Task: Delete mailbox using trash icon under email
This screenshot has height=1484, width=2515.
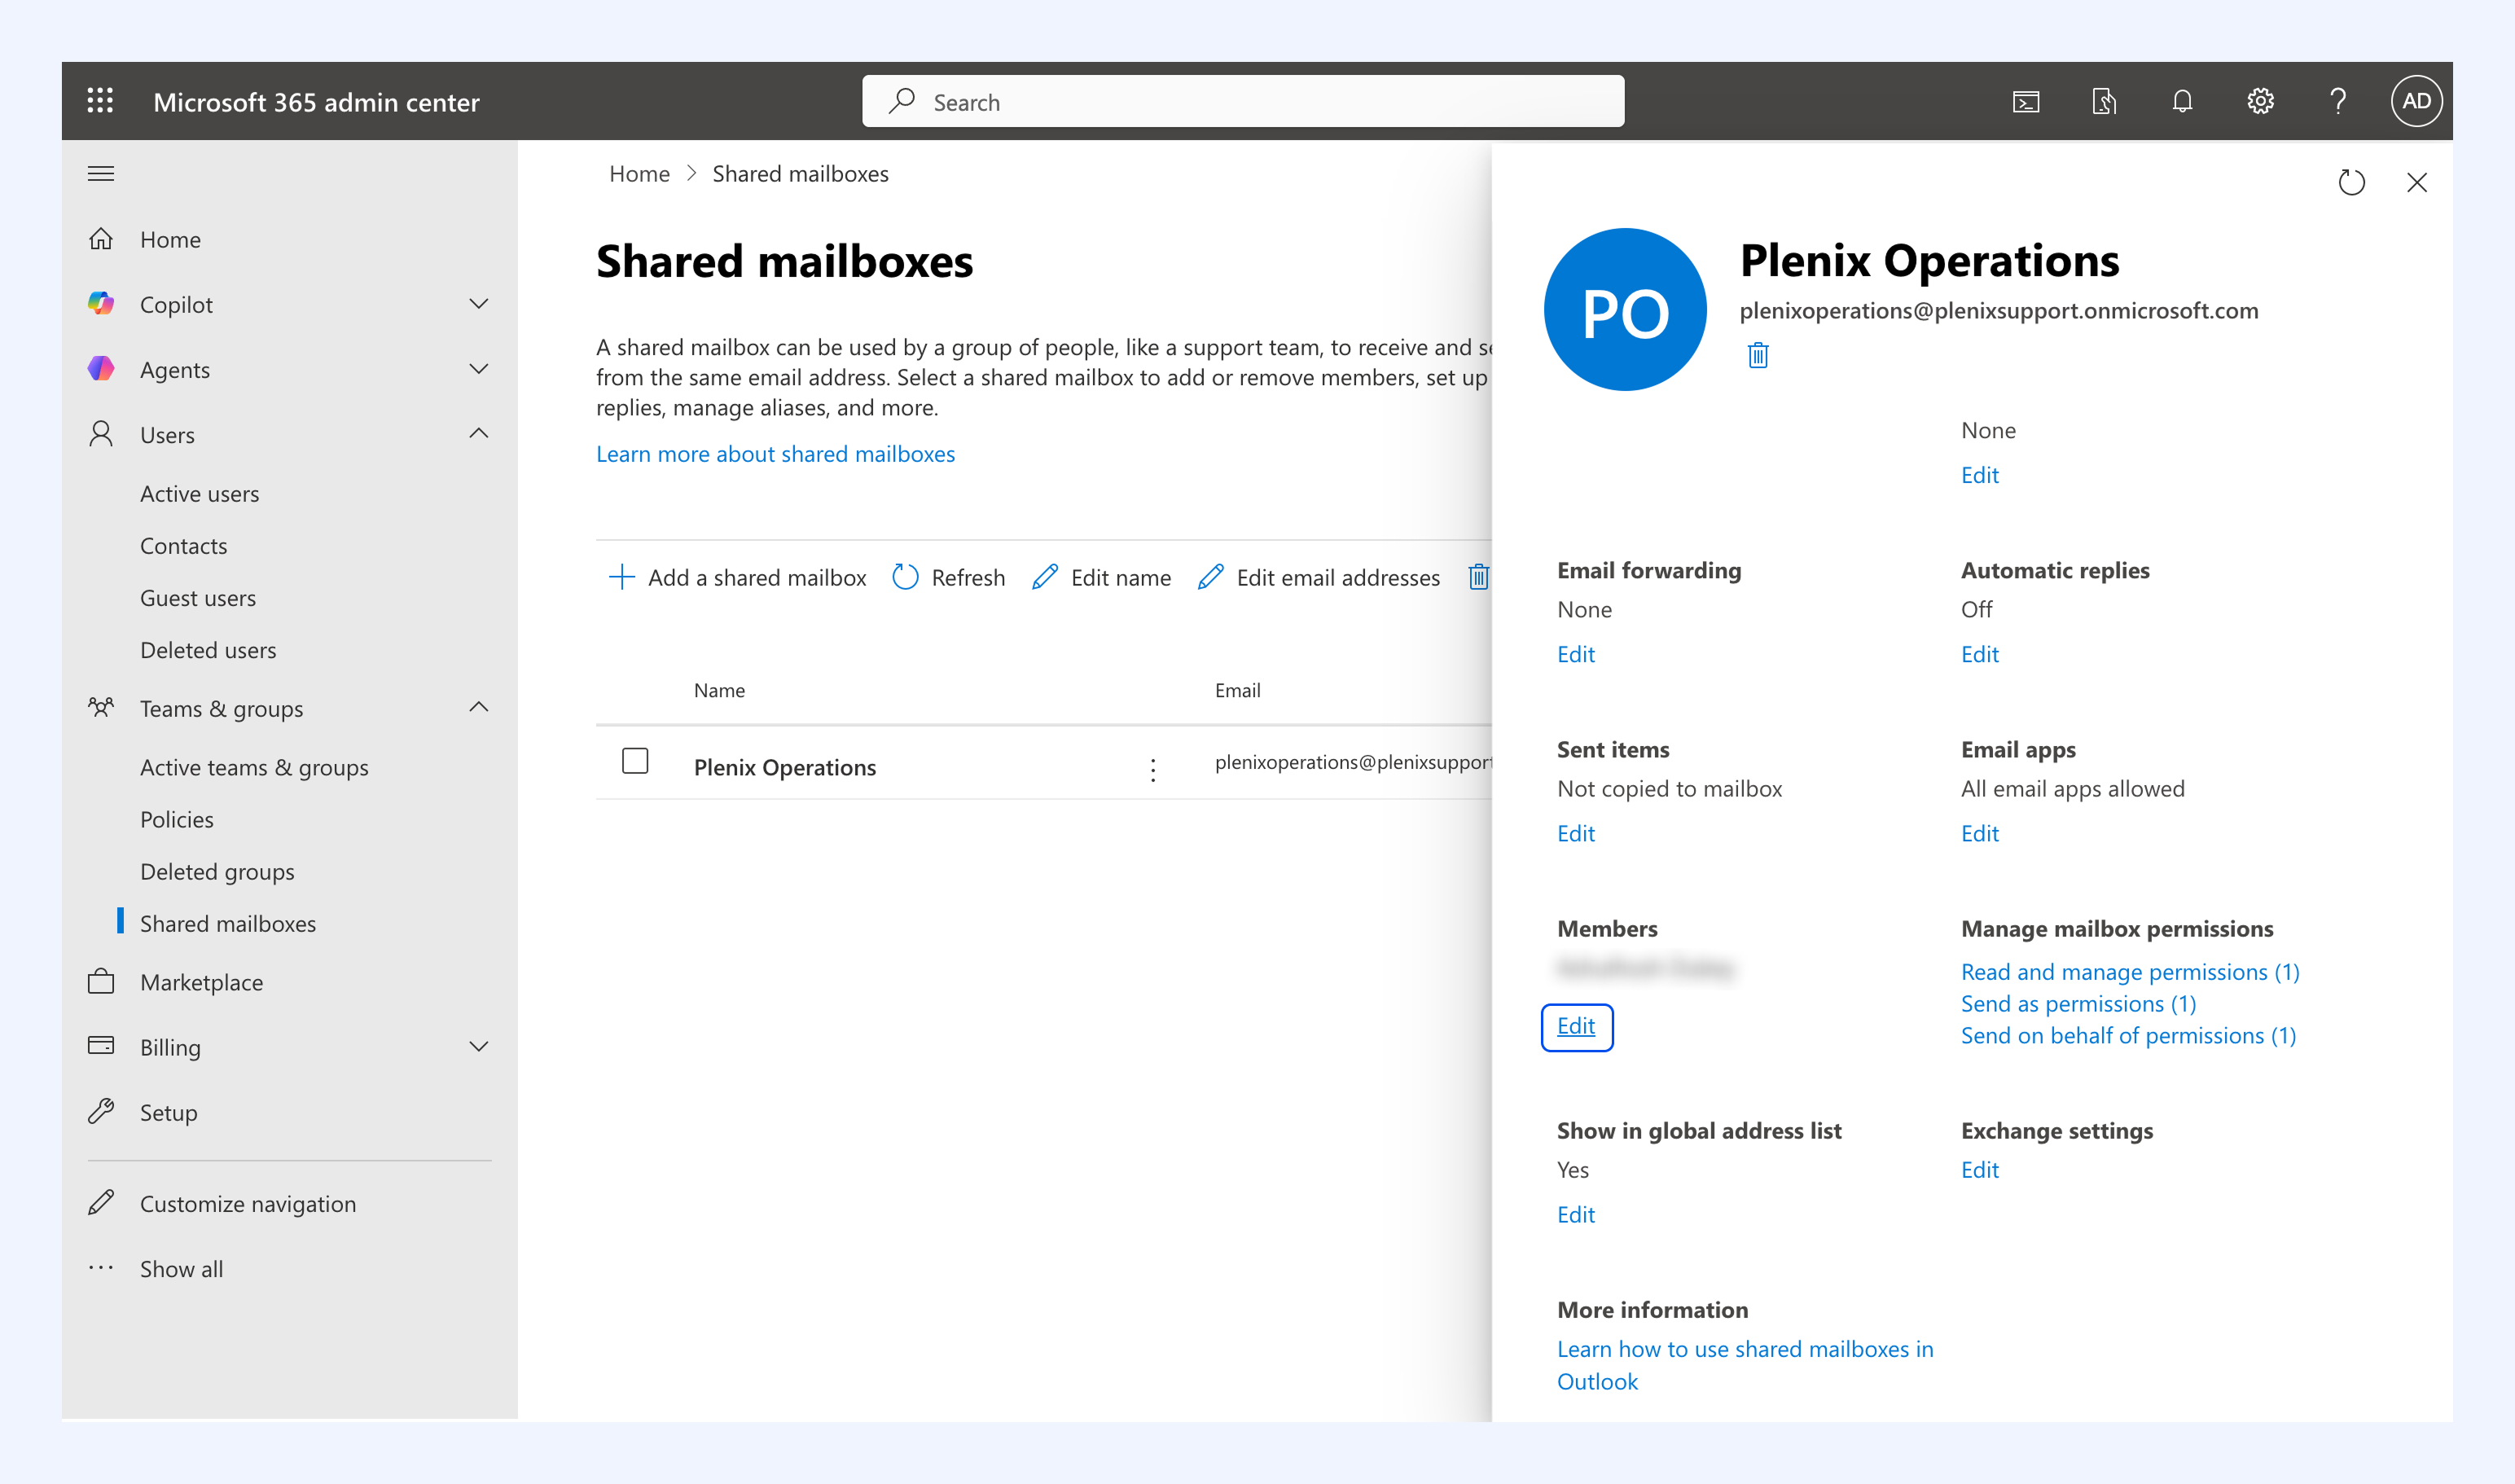Action: 1758,355
